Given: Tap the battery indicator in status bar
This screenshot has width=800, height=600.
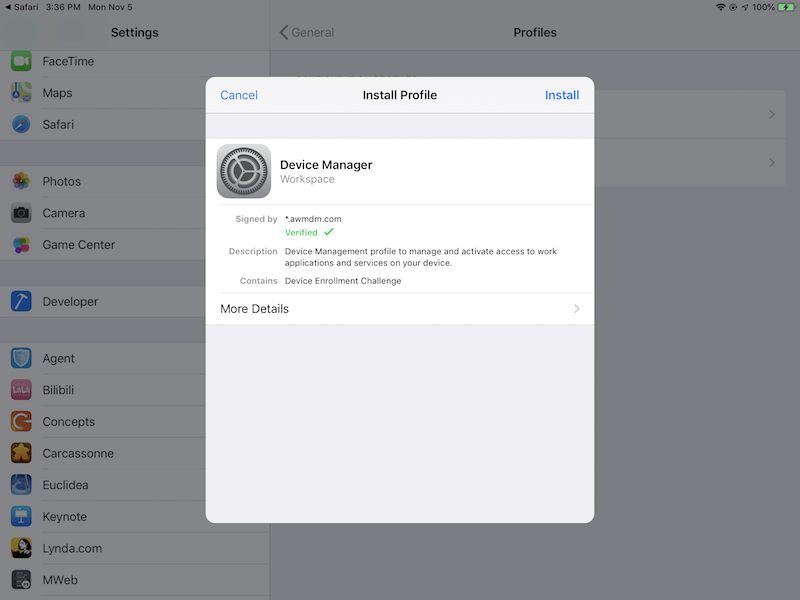Looking at the screenshot, I should pyautogui.click(x=787, y=7).
